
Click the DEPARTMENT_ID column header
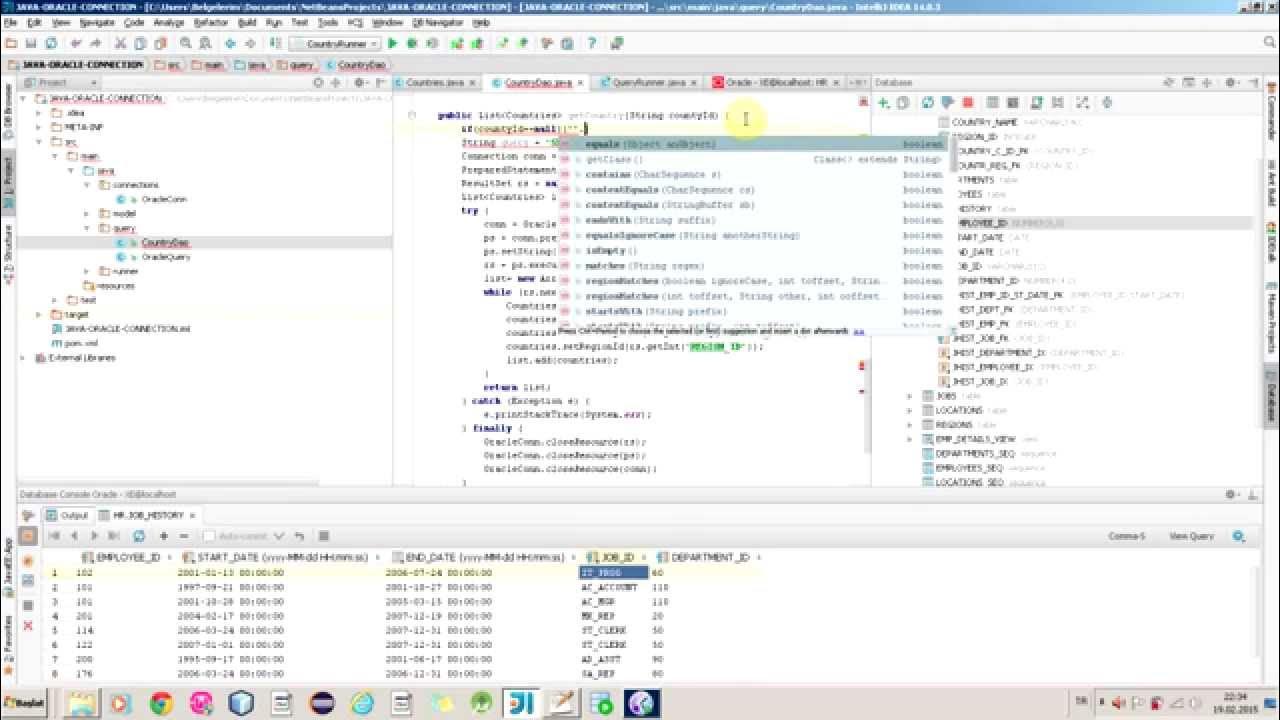(x=710, y=557)
